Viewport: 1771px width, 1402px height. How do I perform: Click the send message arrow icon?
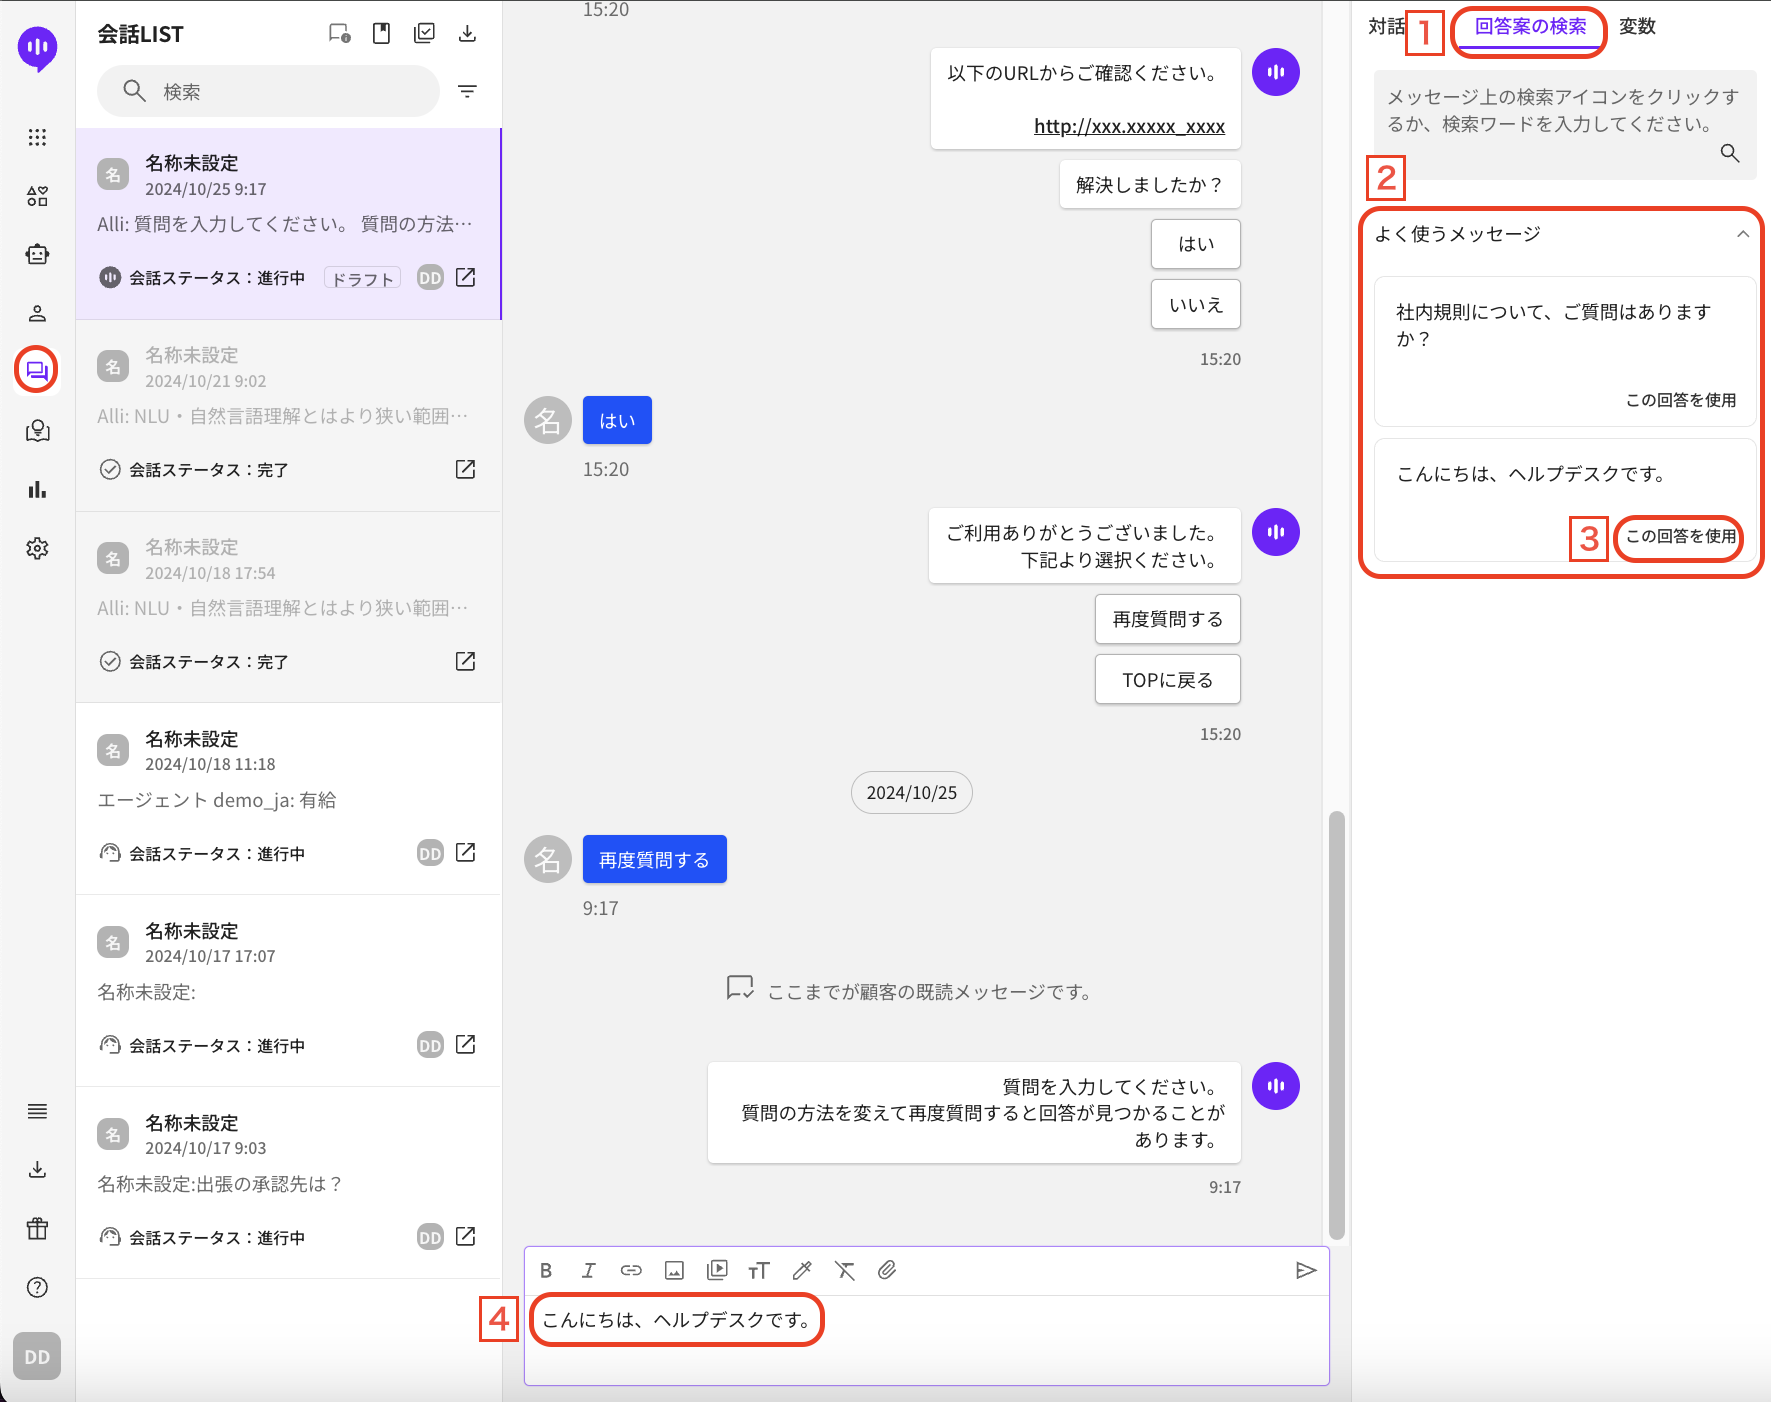pos(1305,1270)
